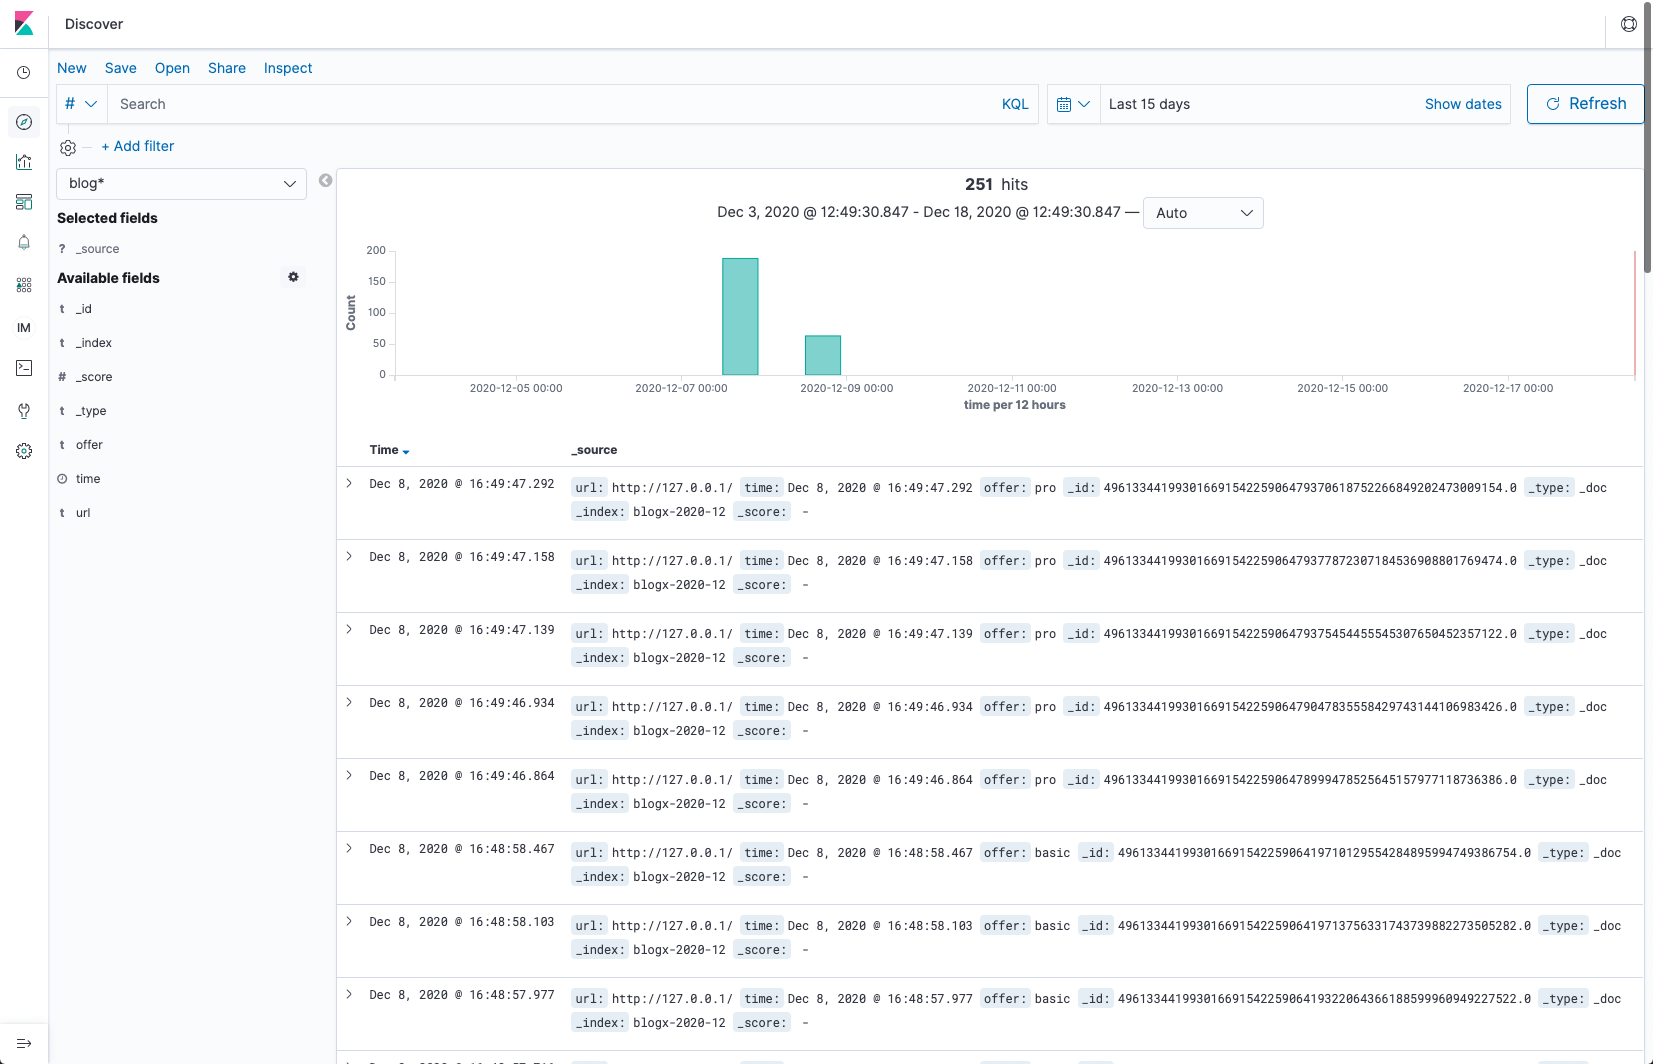1653x1064 pixels.
Task: Click the 251 hits count
Action: point(996,184)
